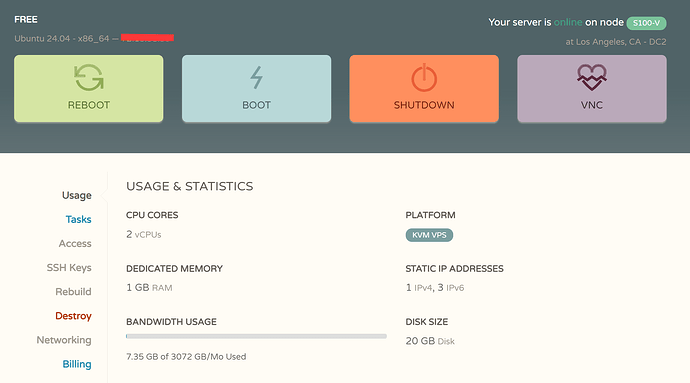Viewport: 690px width, 383px height.
Task: Click the VNC label on the purple tile
Action: point(592,105)
